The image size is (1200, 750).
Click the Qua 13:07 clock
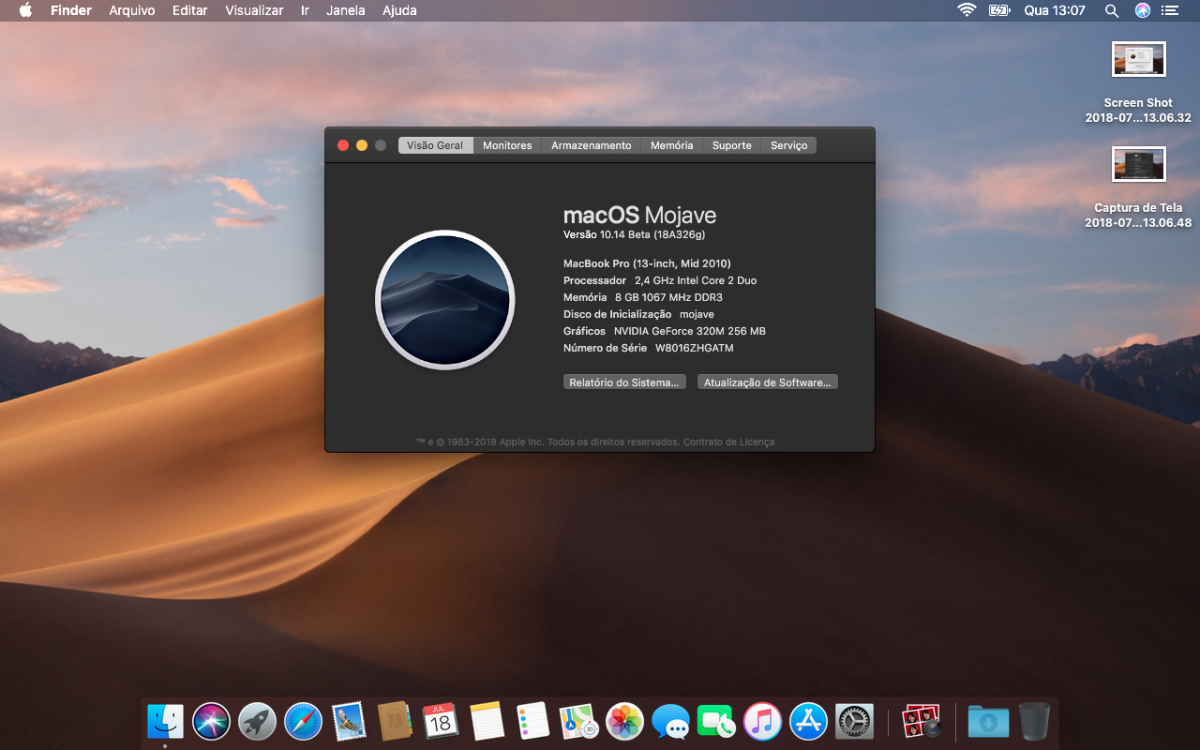pyautogui.click(x=1054, y=10)
